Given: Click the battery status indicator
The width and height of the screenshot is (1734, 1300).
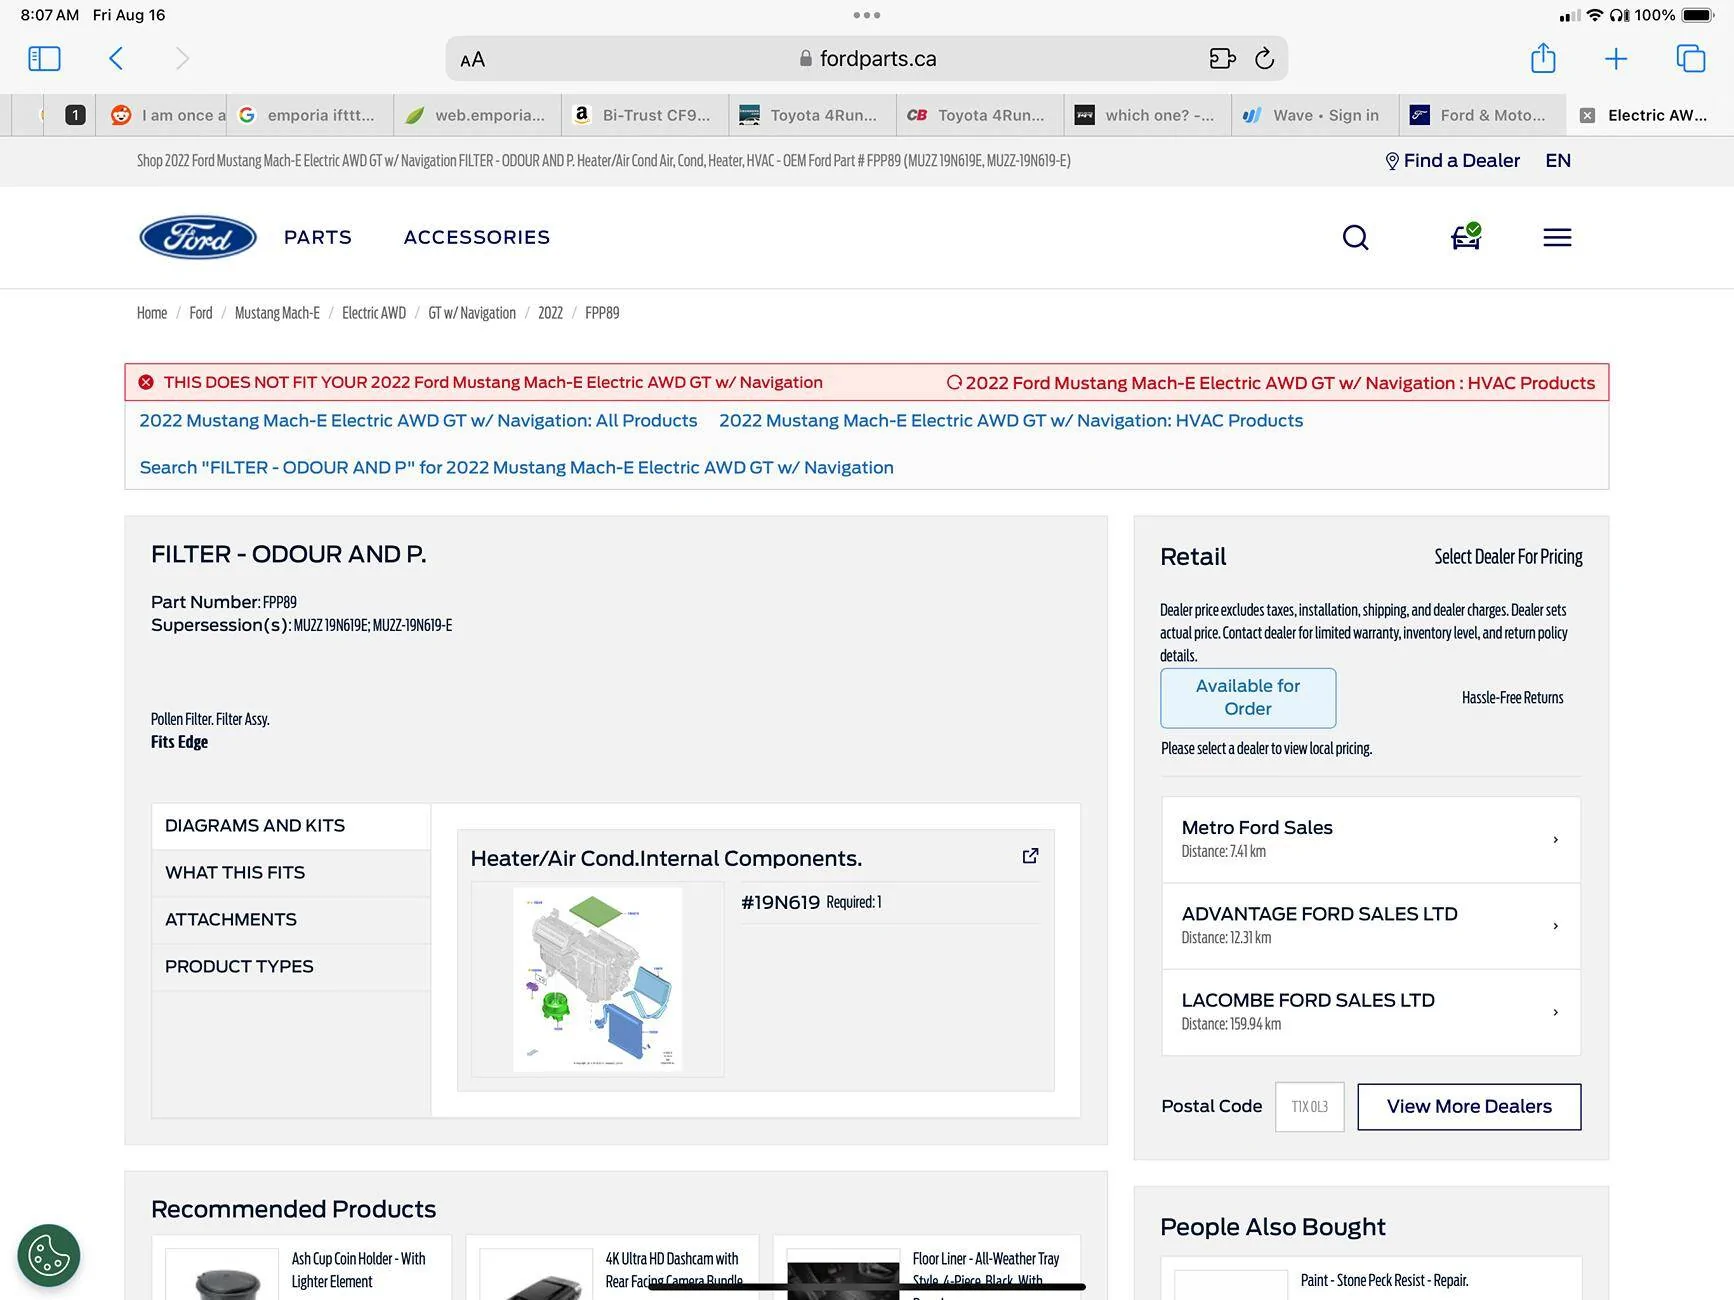Looking at the screenshot, I should (1698, 15).
